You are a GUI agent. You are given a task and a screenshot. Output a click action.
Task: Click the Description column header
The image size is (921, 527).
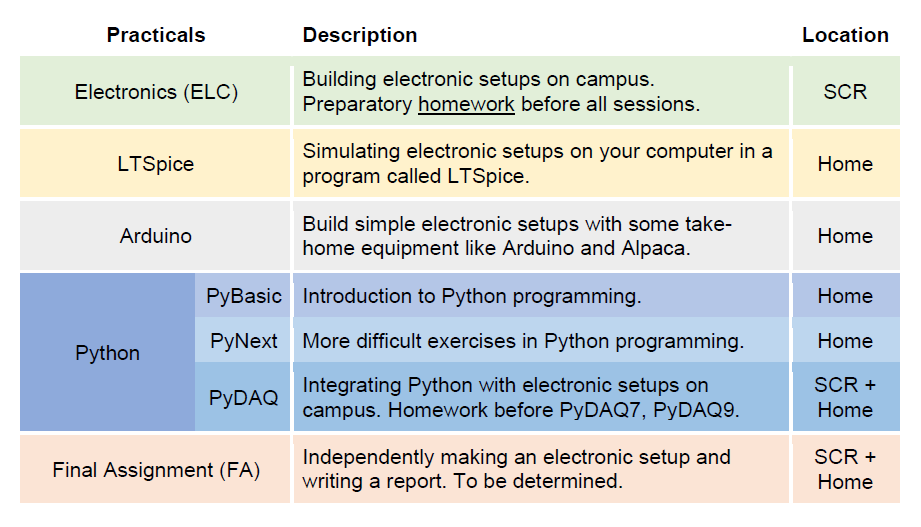pyautogui.click(x=360, y=35)
